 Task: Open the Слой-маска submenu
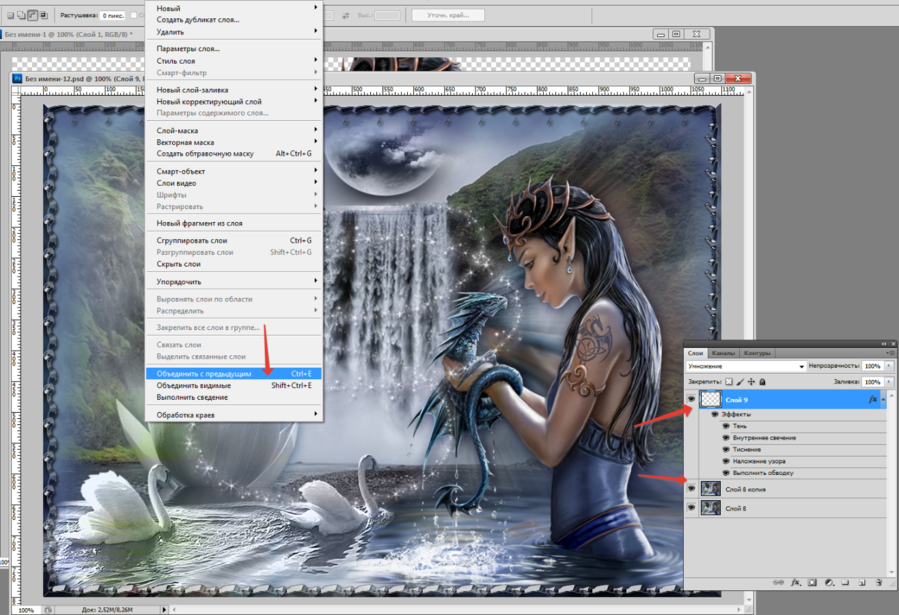click(234, 131)
